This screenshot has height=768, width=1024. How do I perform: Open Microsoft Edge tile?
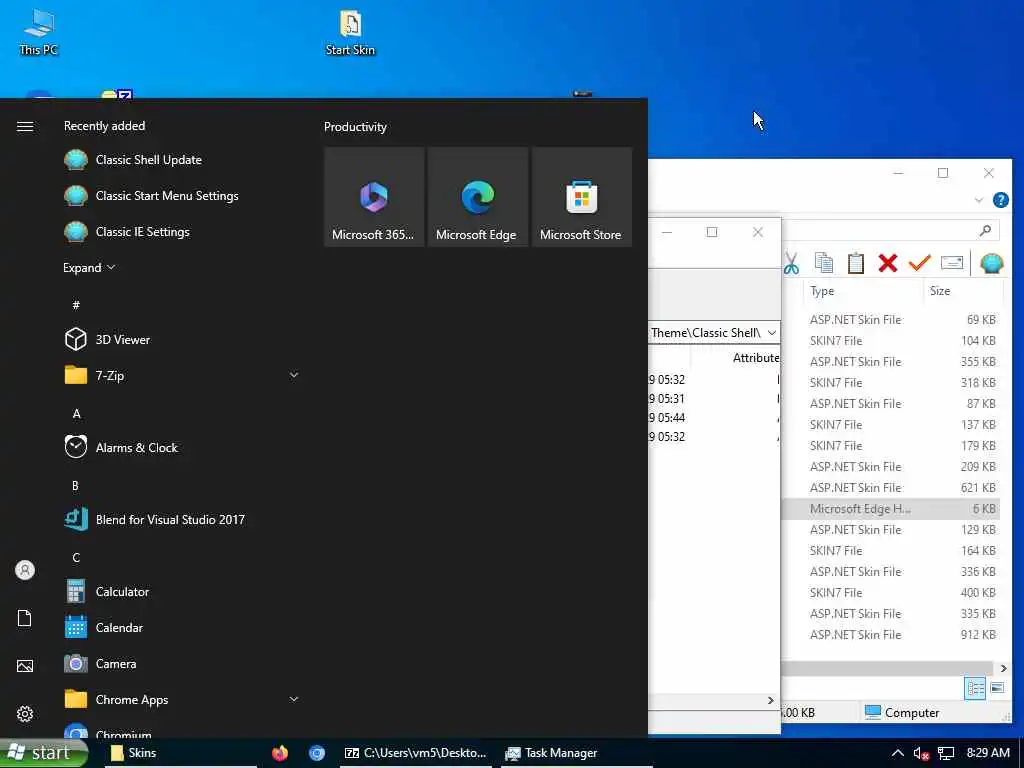477,197
